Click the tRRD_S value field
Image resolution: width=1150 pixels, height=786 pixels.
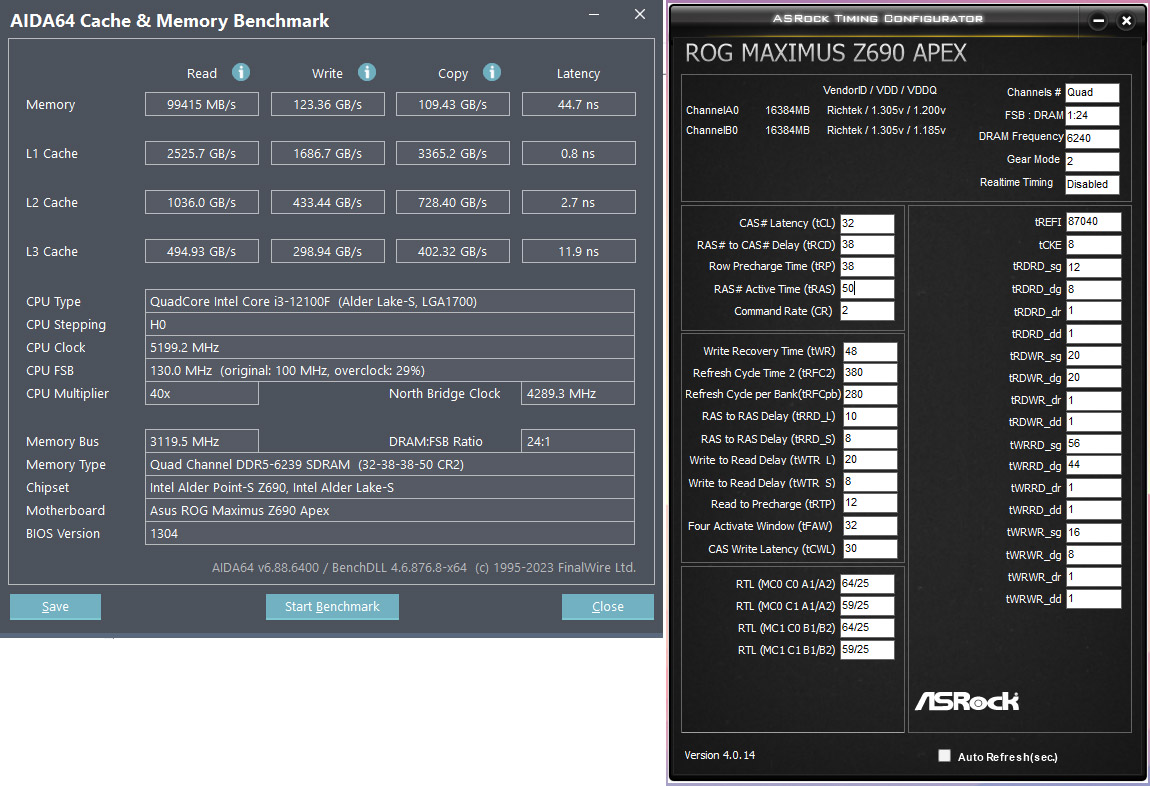[x=870, y=438]
